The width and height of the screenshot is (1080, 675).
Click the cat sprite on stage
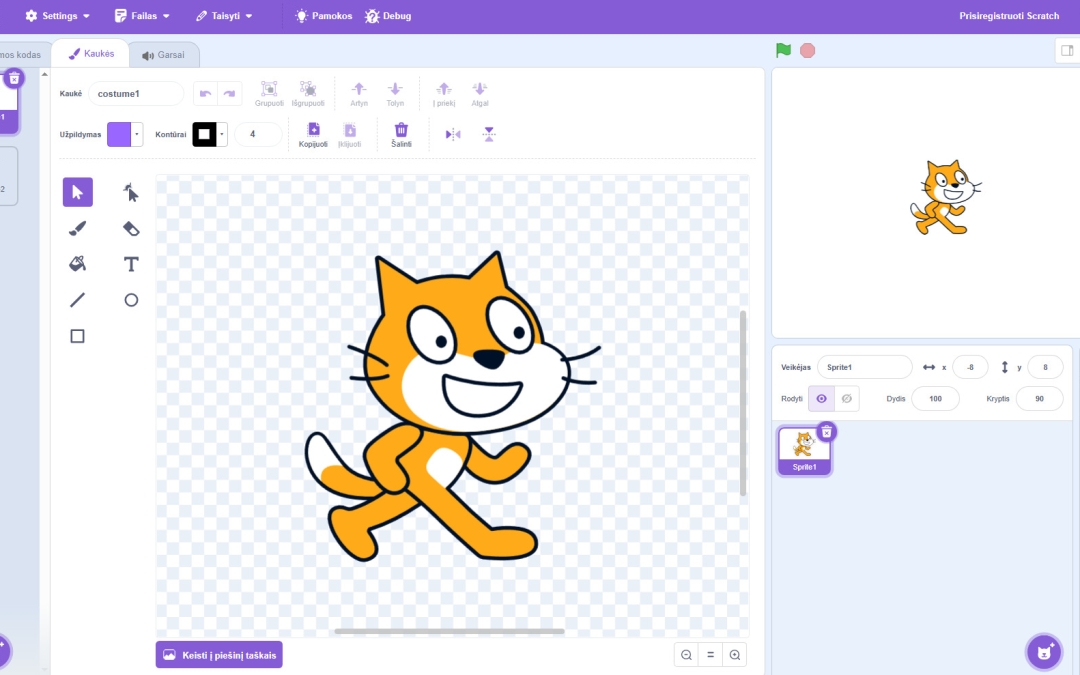pos(944,198)
